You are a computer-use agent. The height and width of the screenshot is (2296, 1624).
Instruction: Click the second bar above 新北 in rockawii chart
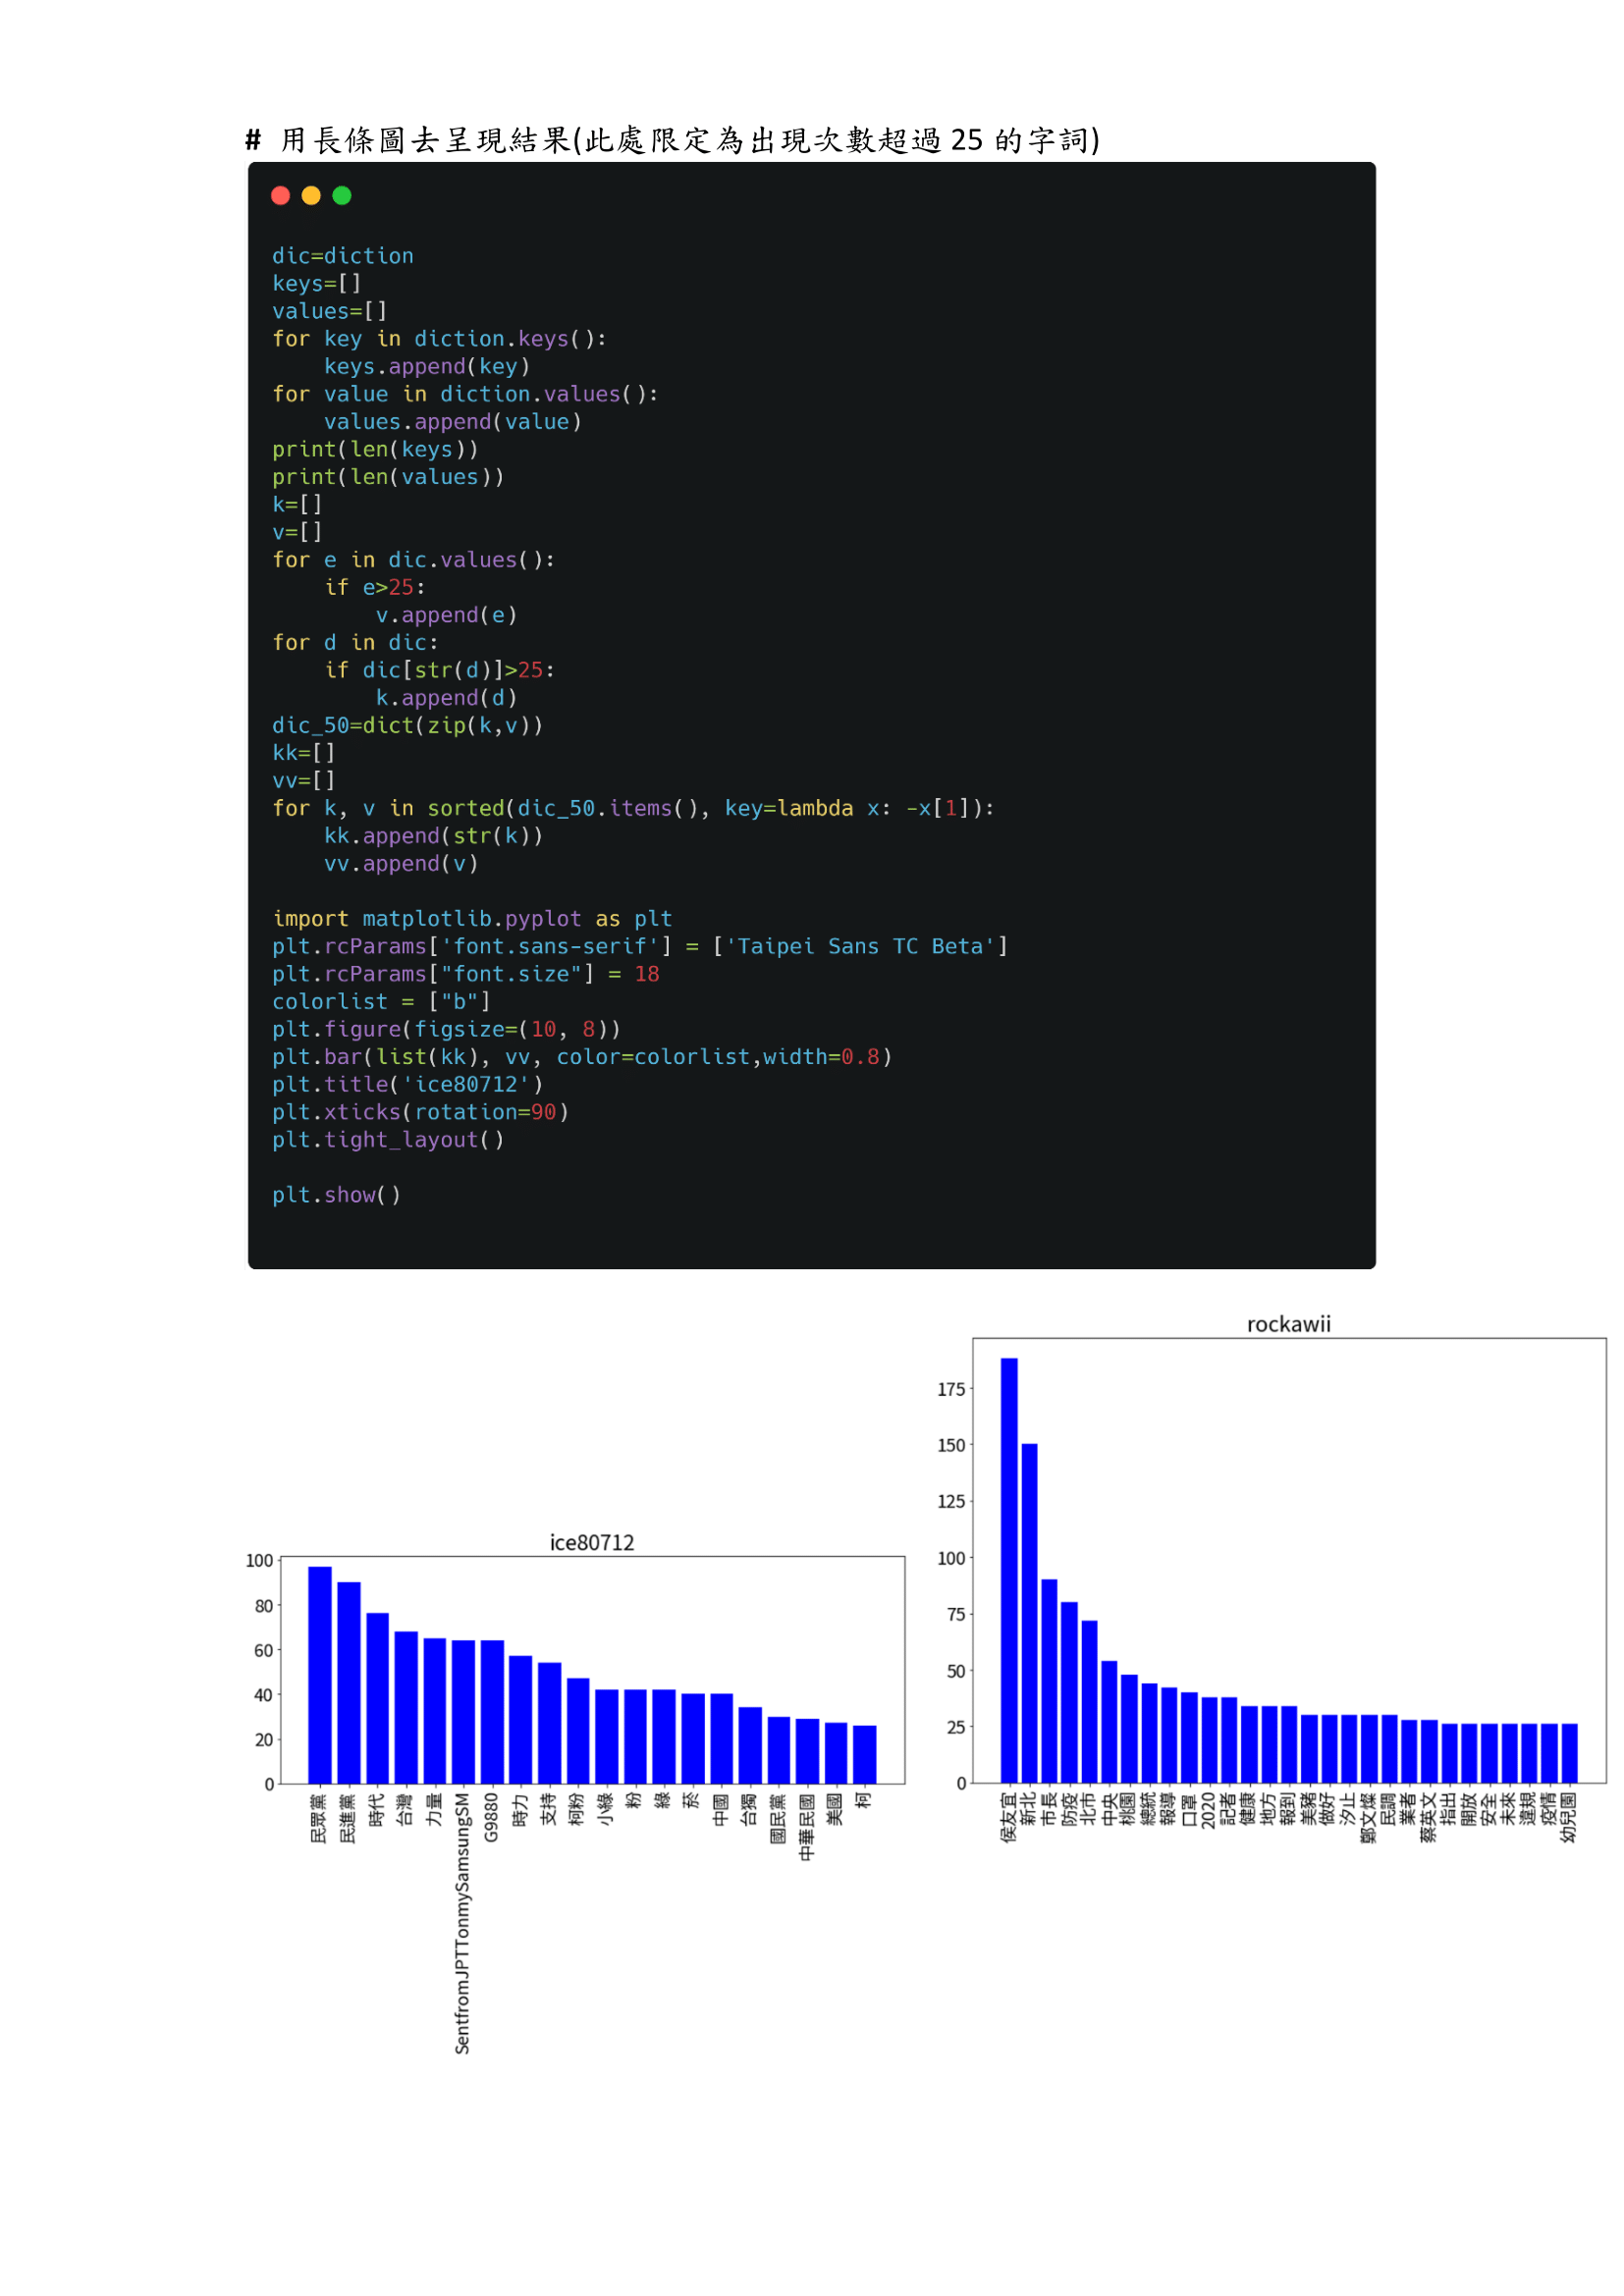coord(1029,1613)
